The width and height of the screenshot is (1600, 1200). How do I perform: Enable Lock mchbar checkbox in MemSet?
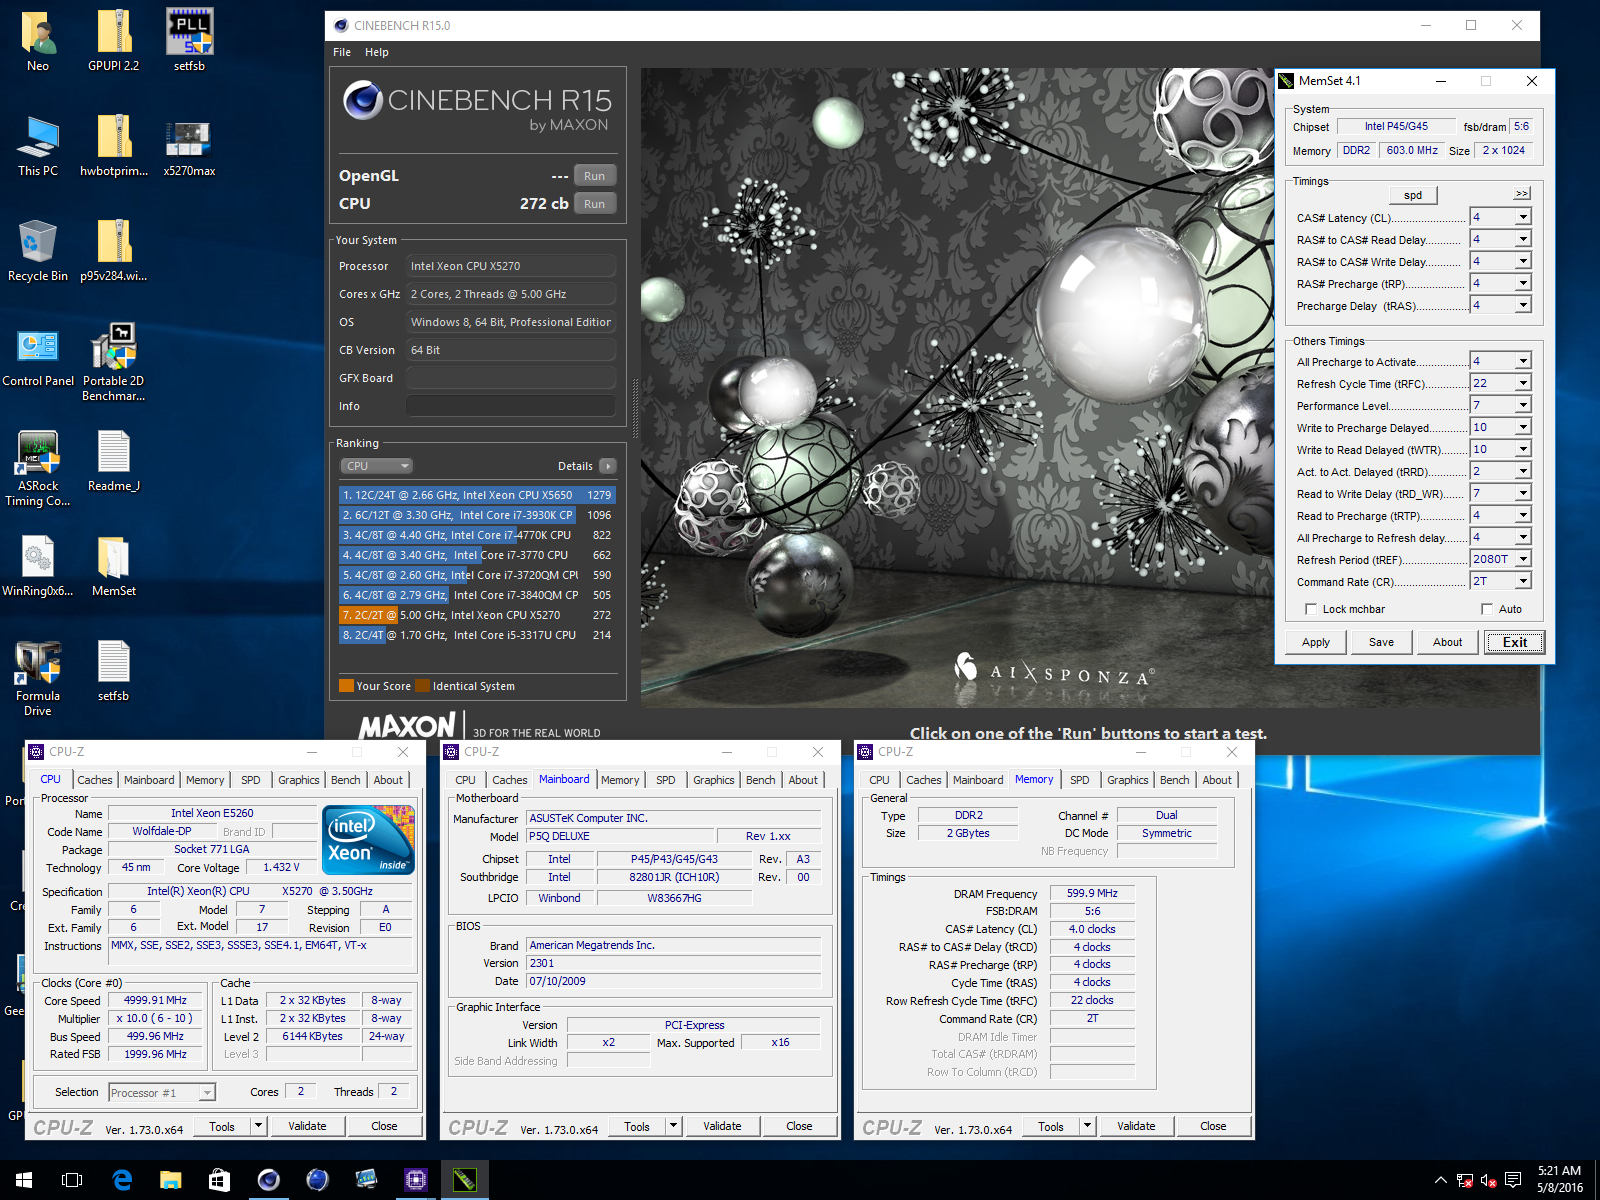pyautogui.click(x=1311, y=609)
